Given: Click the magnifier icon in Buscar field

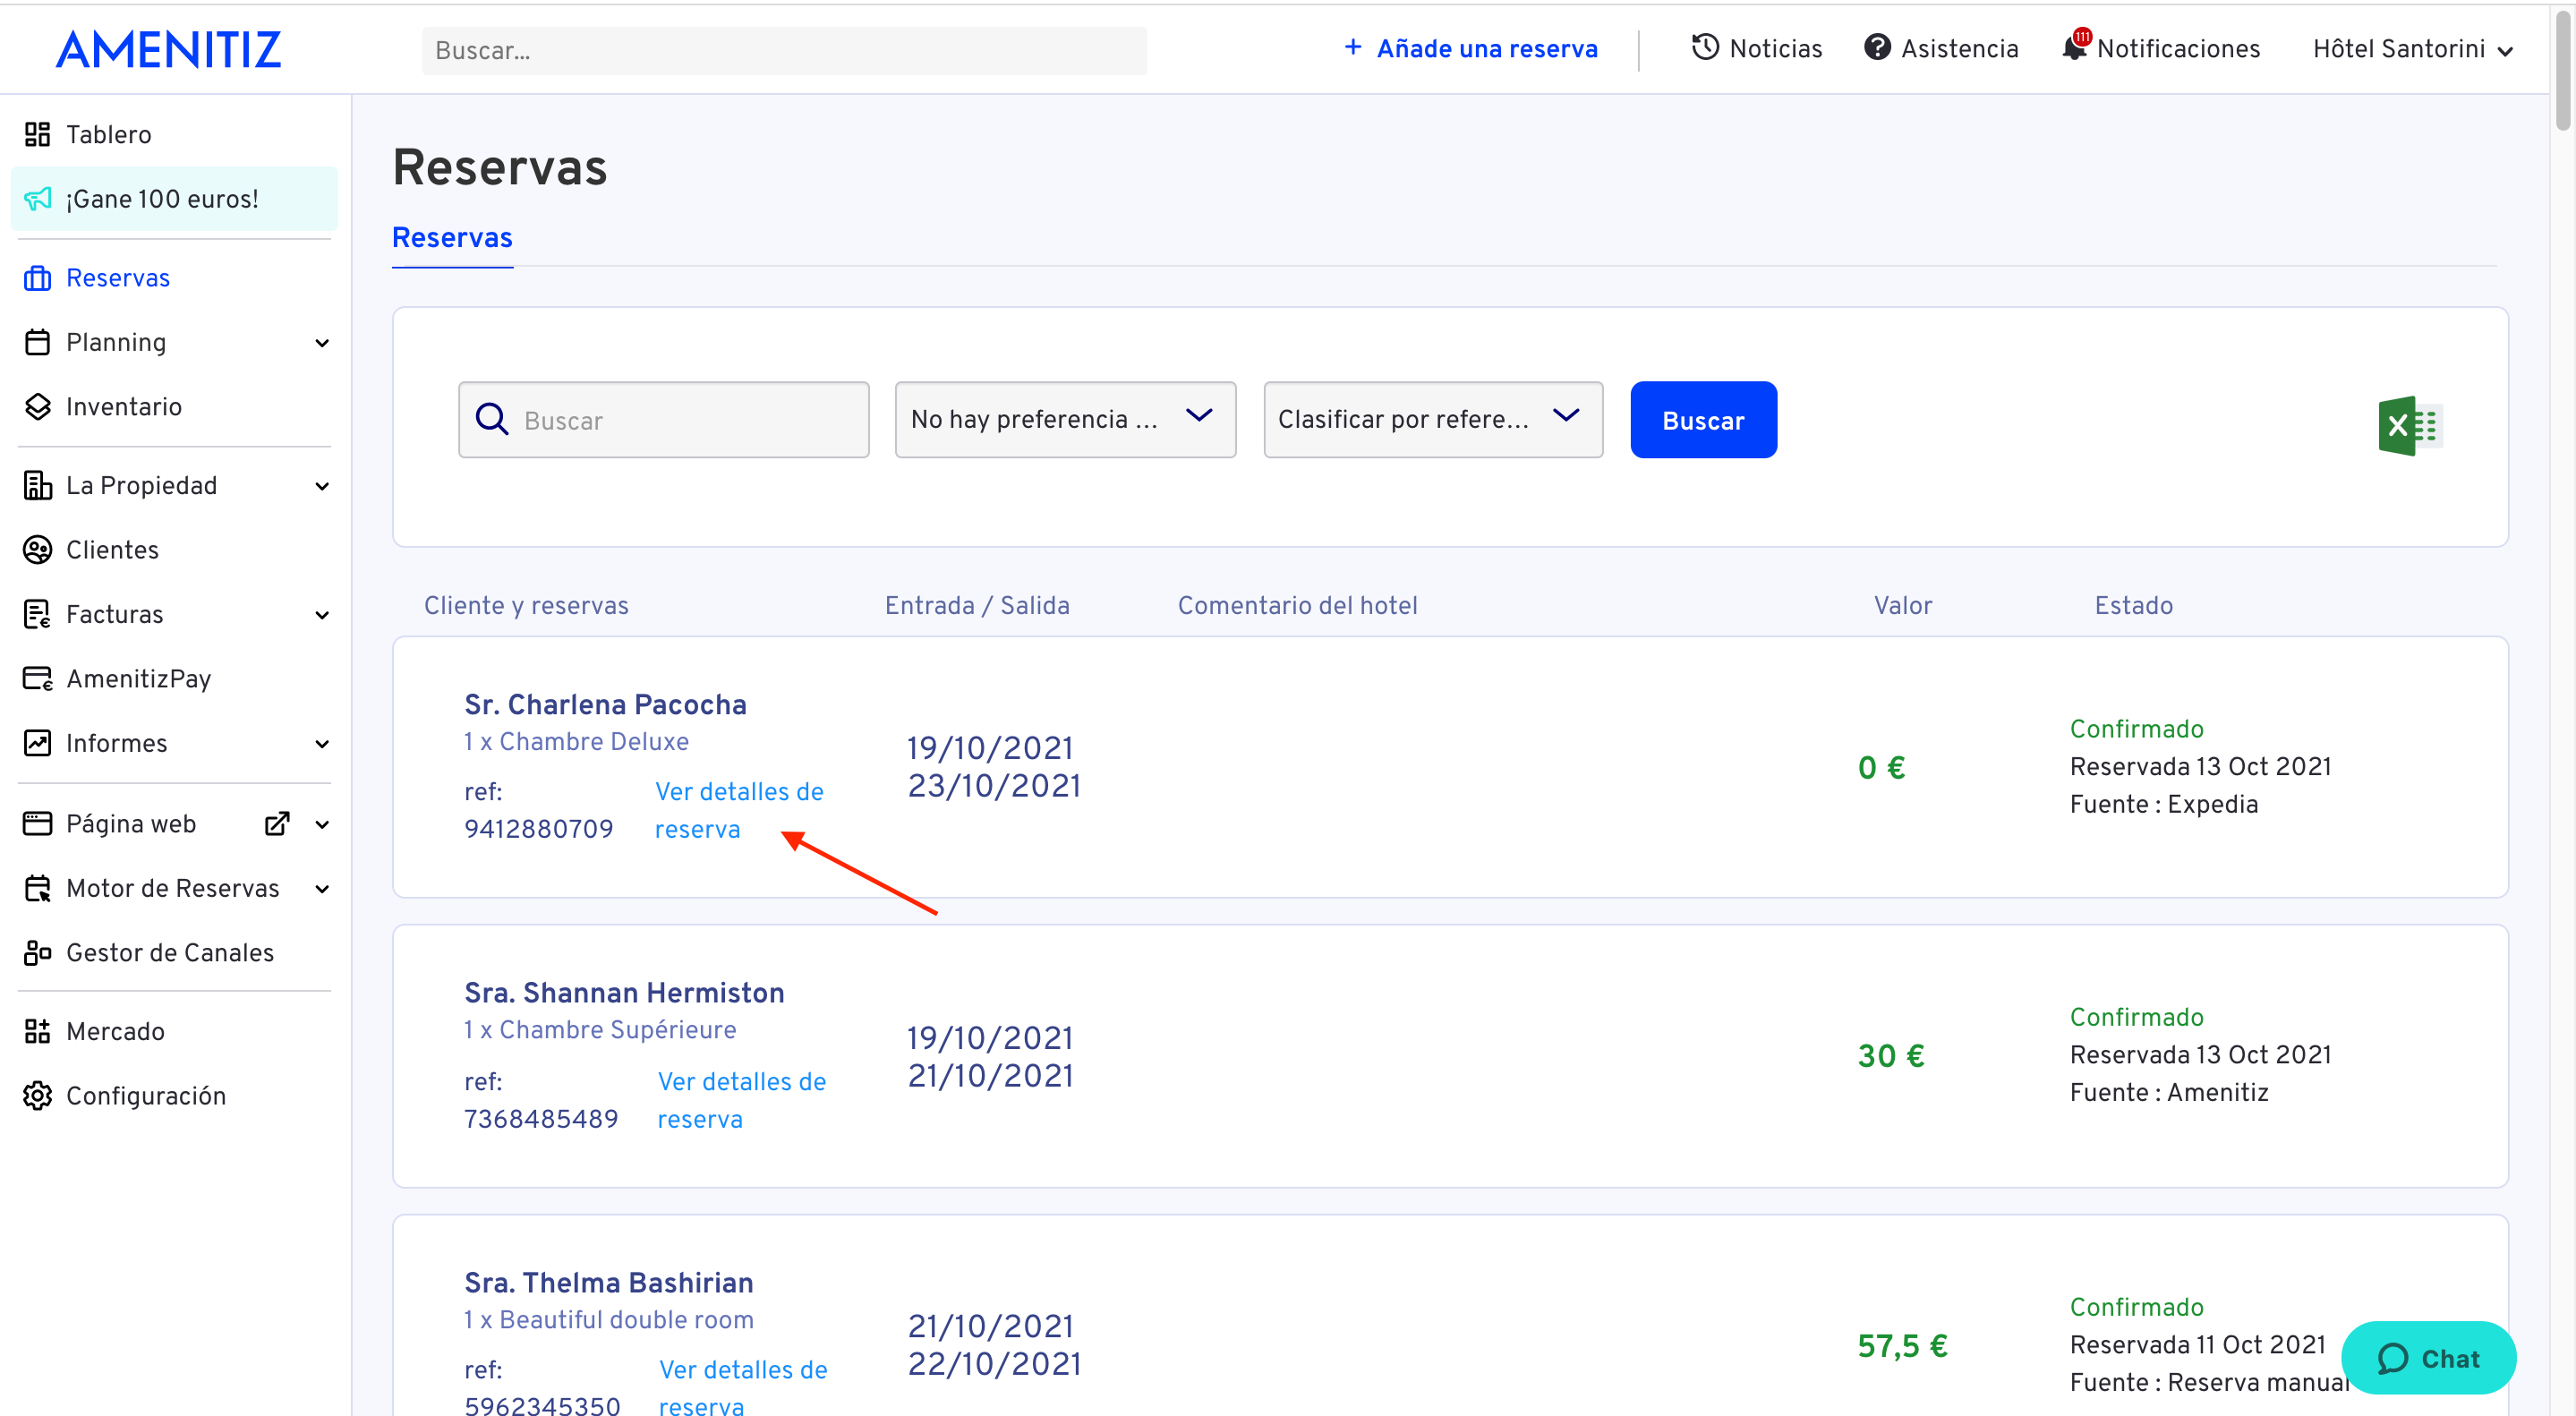Looking at the screenshot, I should pyautogui.click(x=491, y=418).
